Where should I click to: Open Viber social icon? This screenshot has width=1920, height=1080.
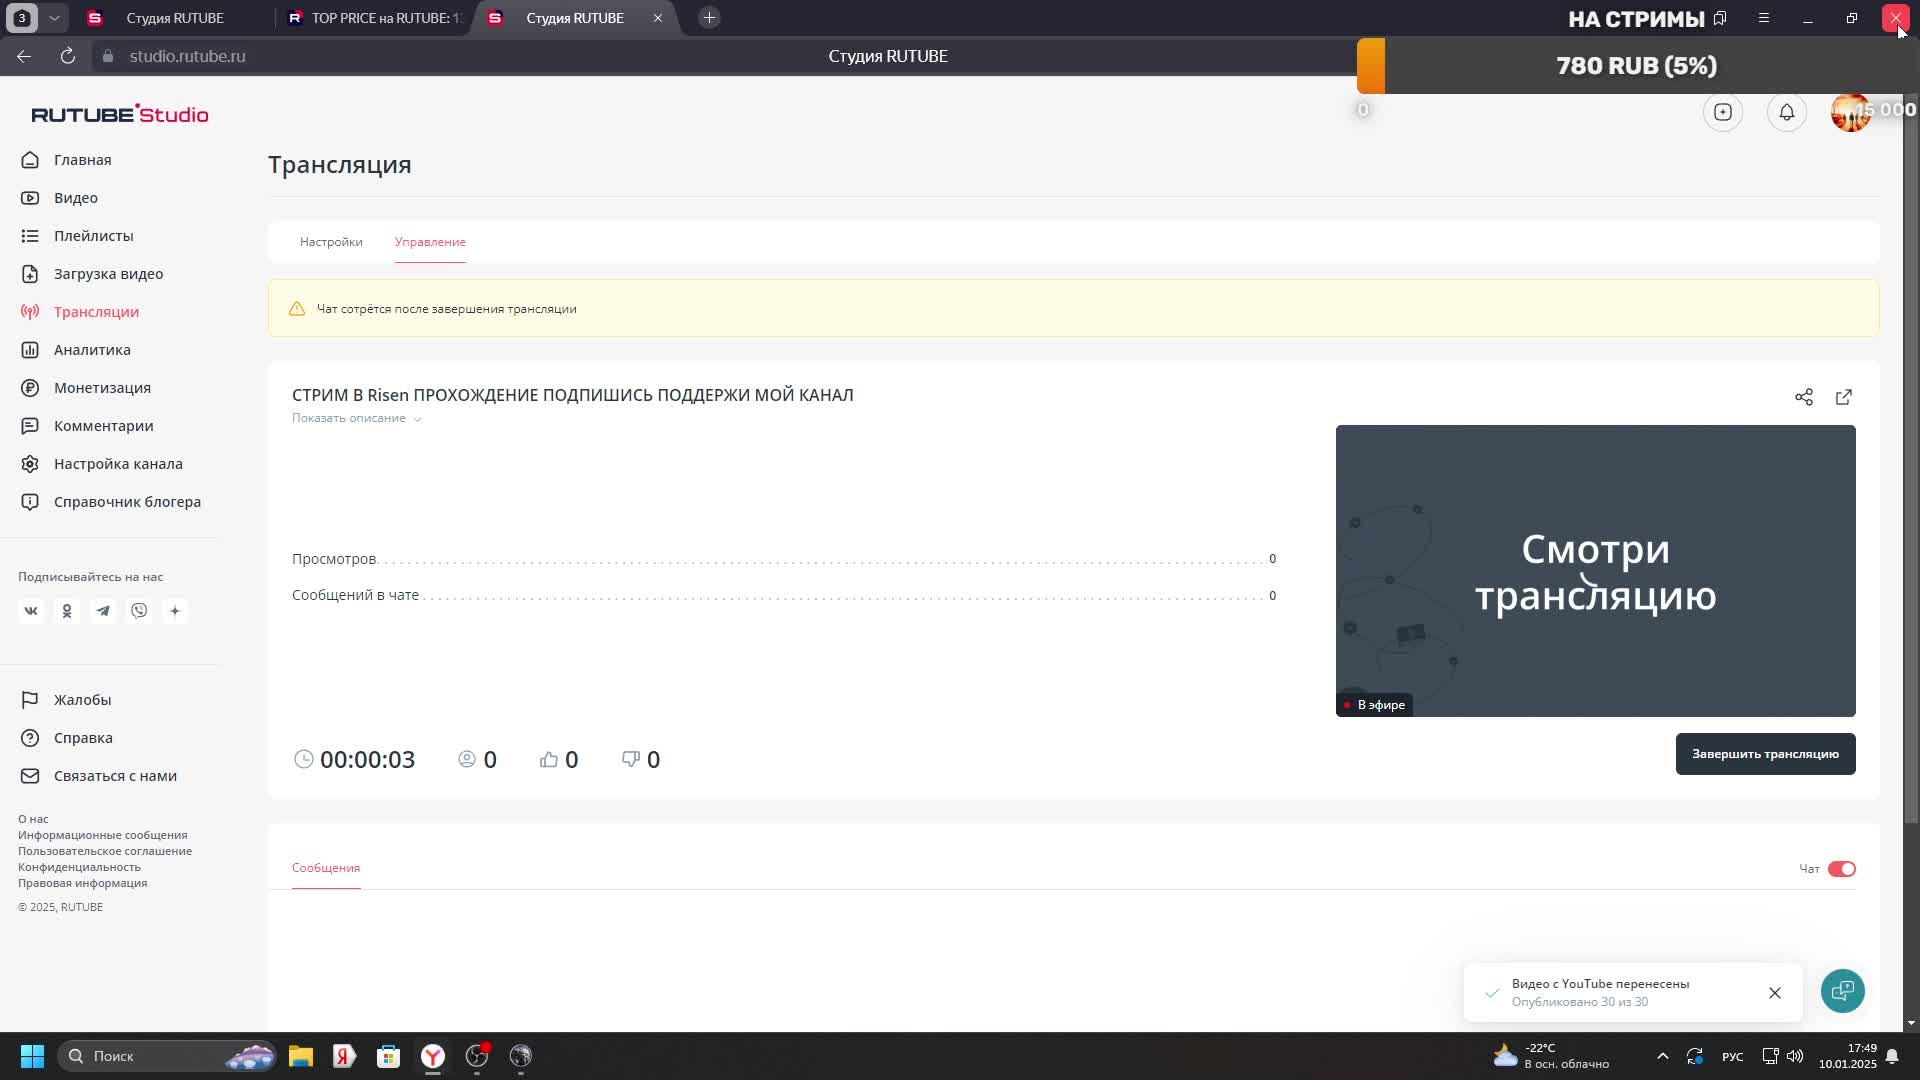(x=139, y=611)
